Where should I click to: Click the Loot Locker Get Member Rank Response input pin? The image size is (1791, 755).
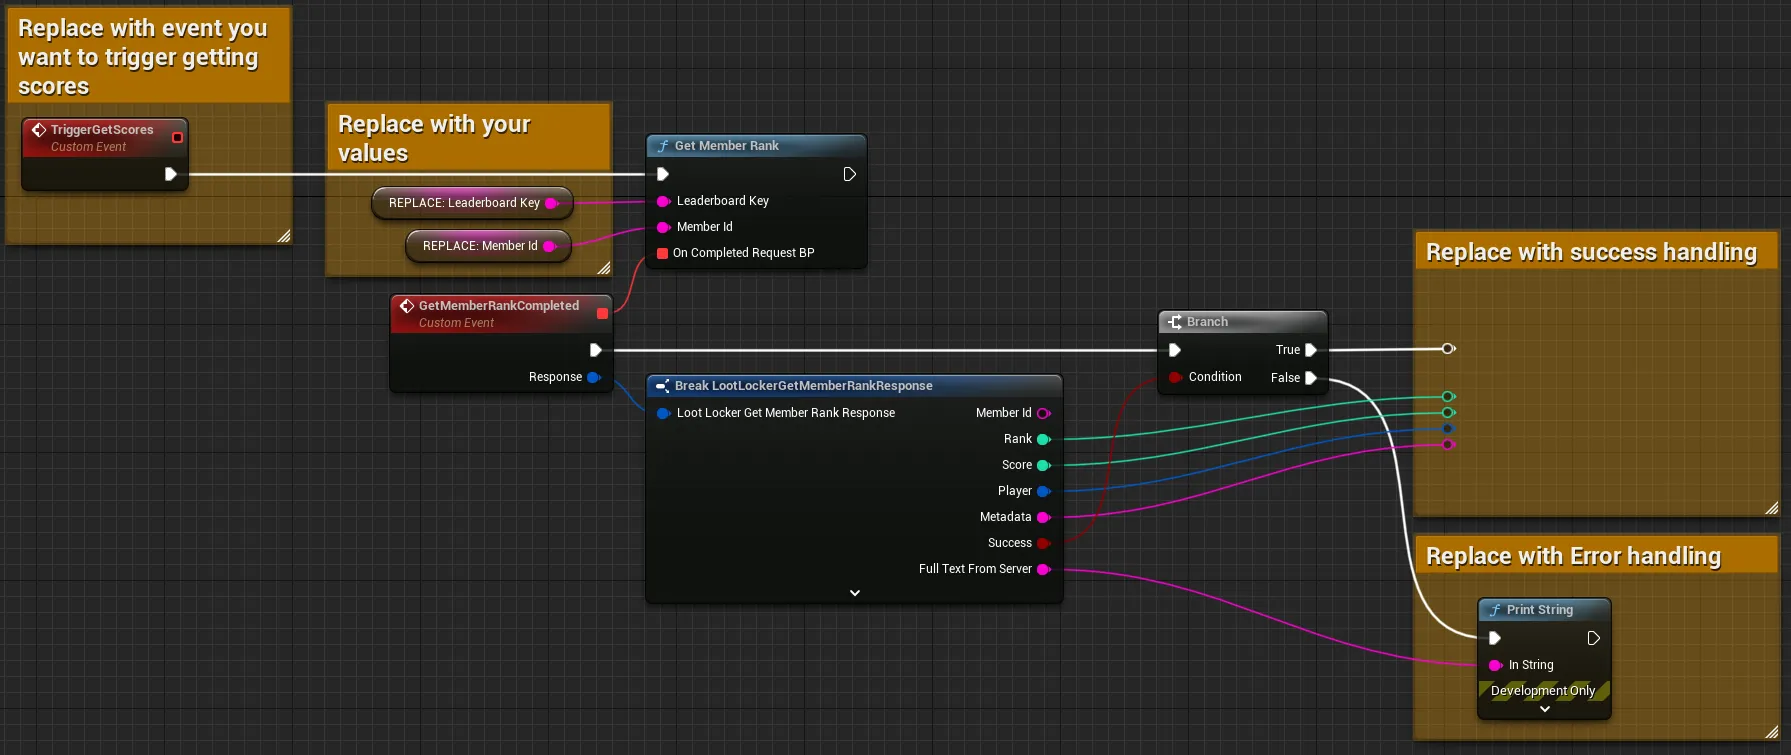[x=663, y=413]
